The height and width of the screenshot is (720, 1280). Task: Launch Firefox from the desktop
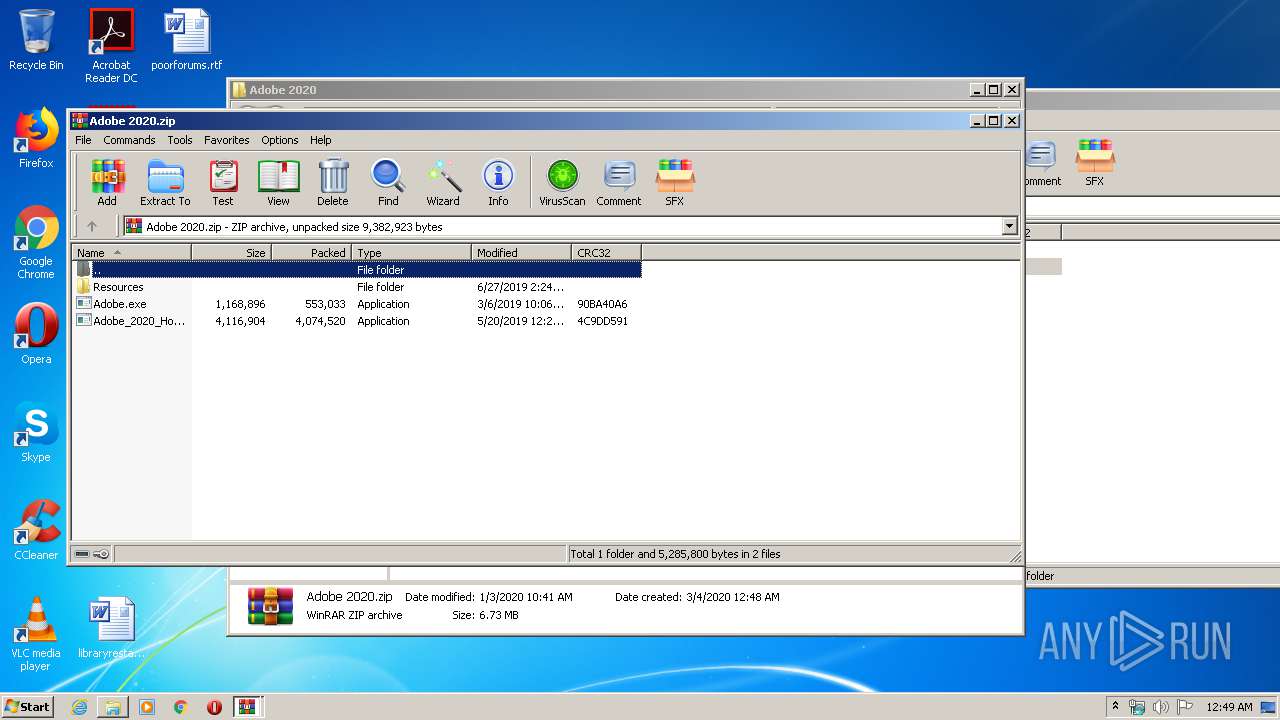pos(36,138)
